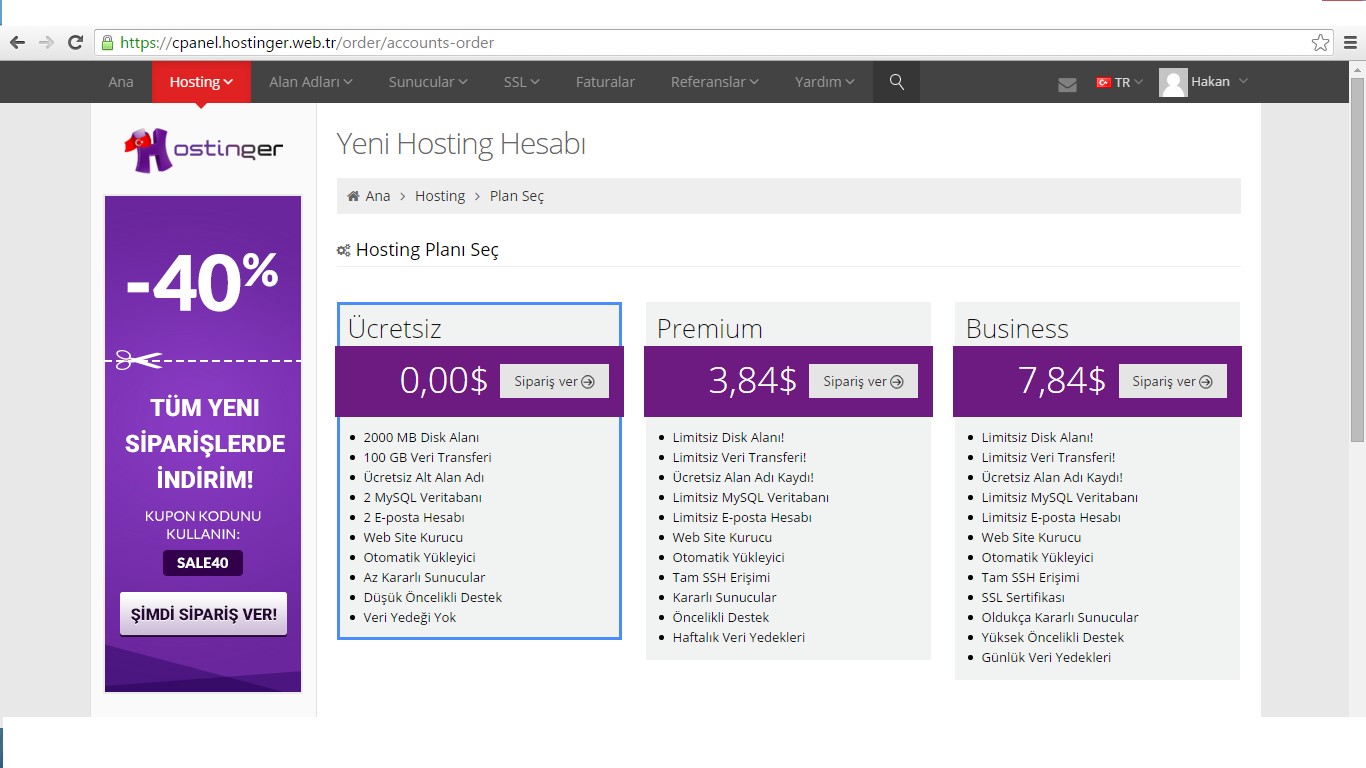The width and height of the screenshot is (1366, 768).
Task: Click the 3,84$ price
Action: [753, 380]
